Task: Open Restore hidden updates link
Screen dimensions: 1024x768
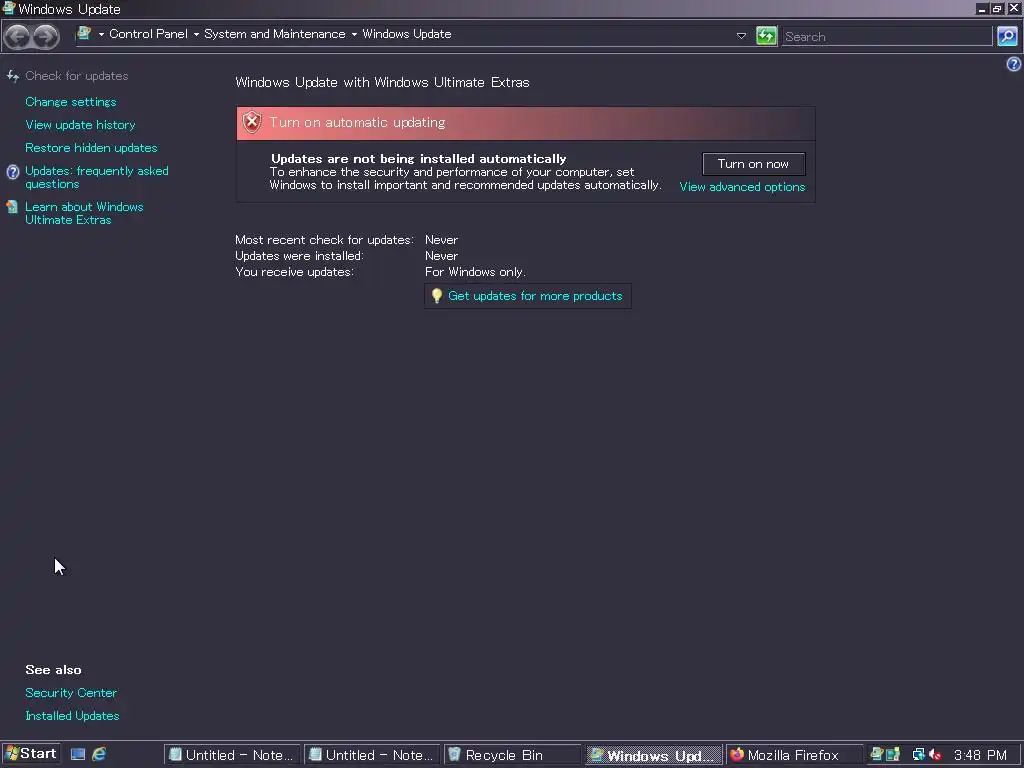Action: point(91,148)
